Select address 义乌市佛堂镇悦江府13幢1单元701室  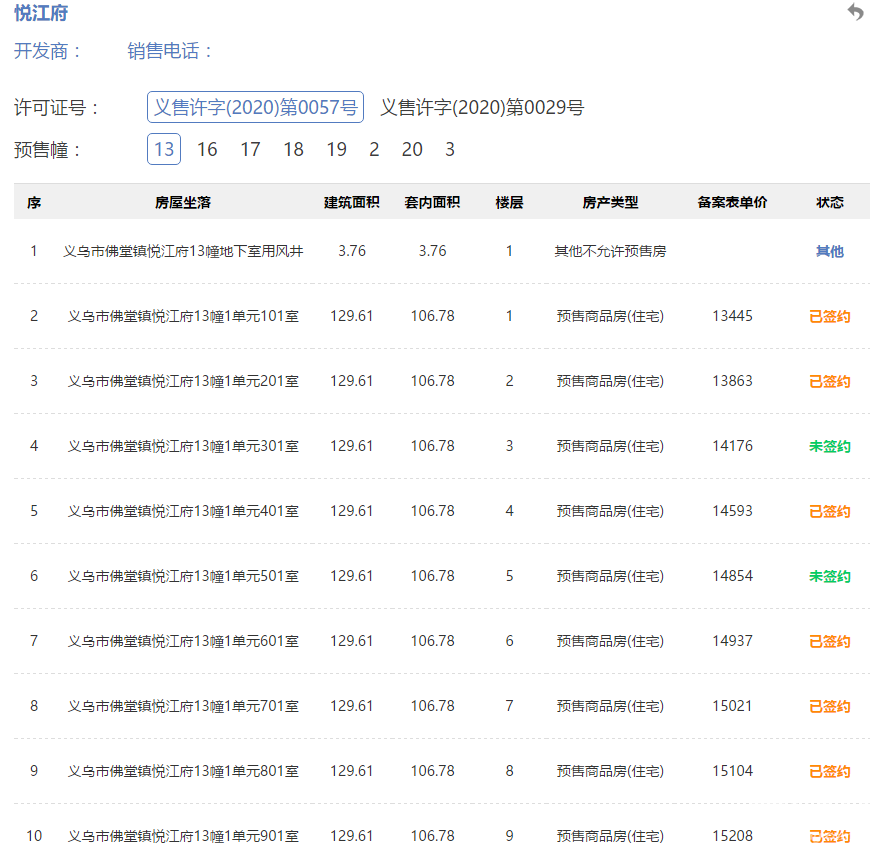pyautogui.click(x=183, y=706)
